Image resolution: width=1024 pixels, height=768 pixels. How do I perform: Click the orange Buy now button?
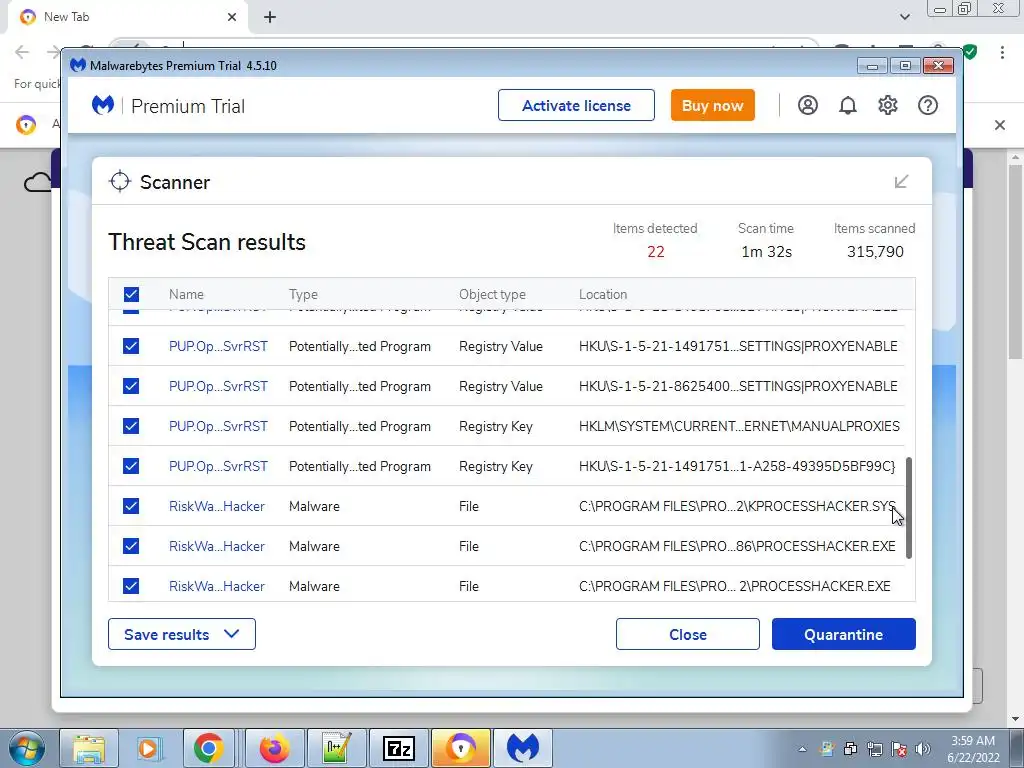click(x=712, y=105)
